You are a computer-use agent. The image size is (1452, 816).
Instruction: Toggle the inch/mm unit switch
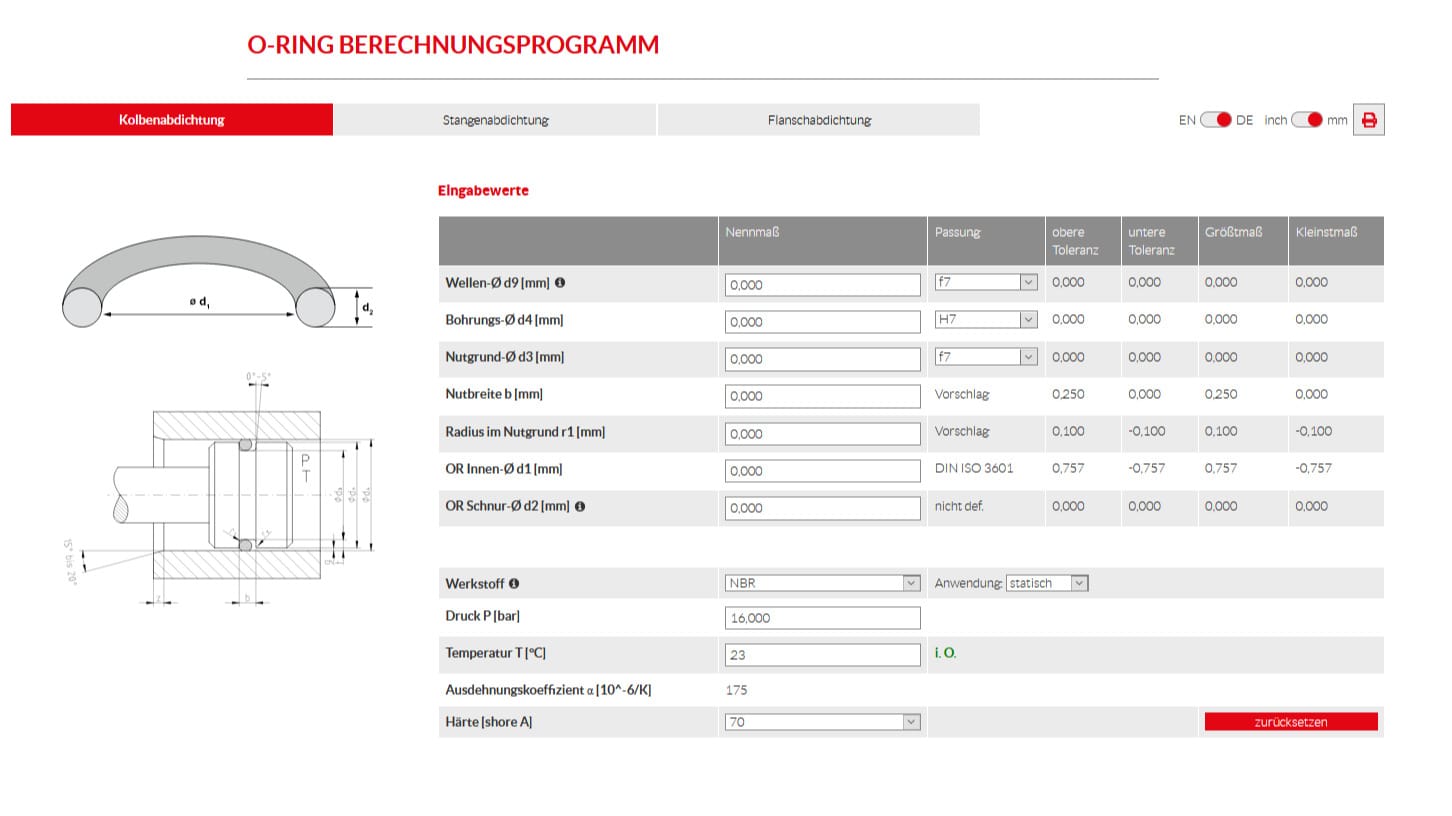click(1307, 120)
